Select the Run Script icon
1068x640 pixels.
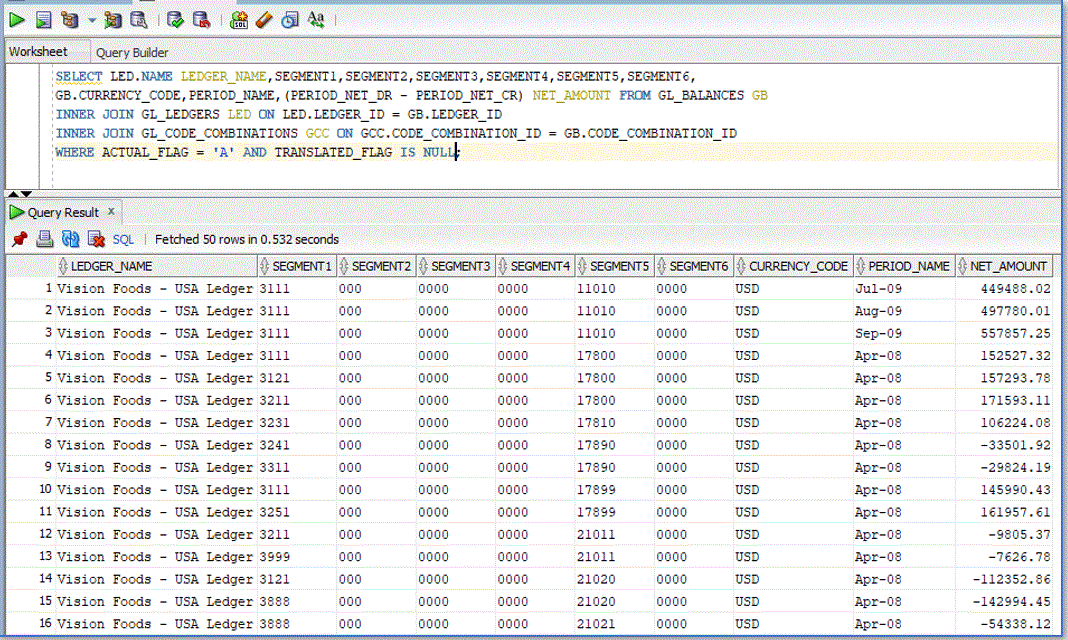42,17
